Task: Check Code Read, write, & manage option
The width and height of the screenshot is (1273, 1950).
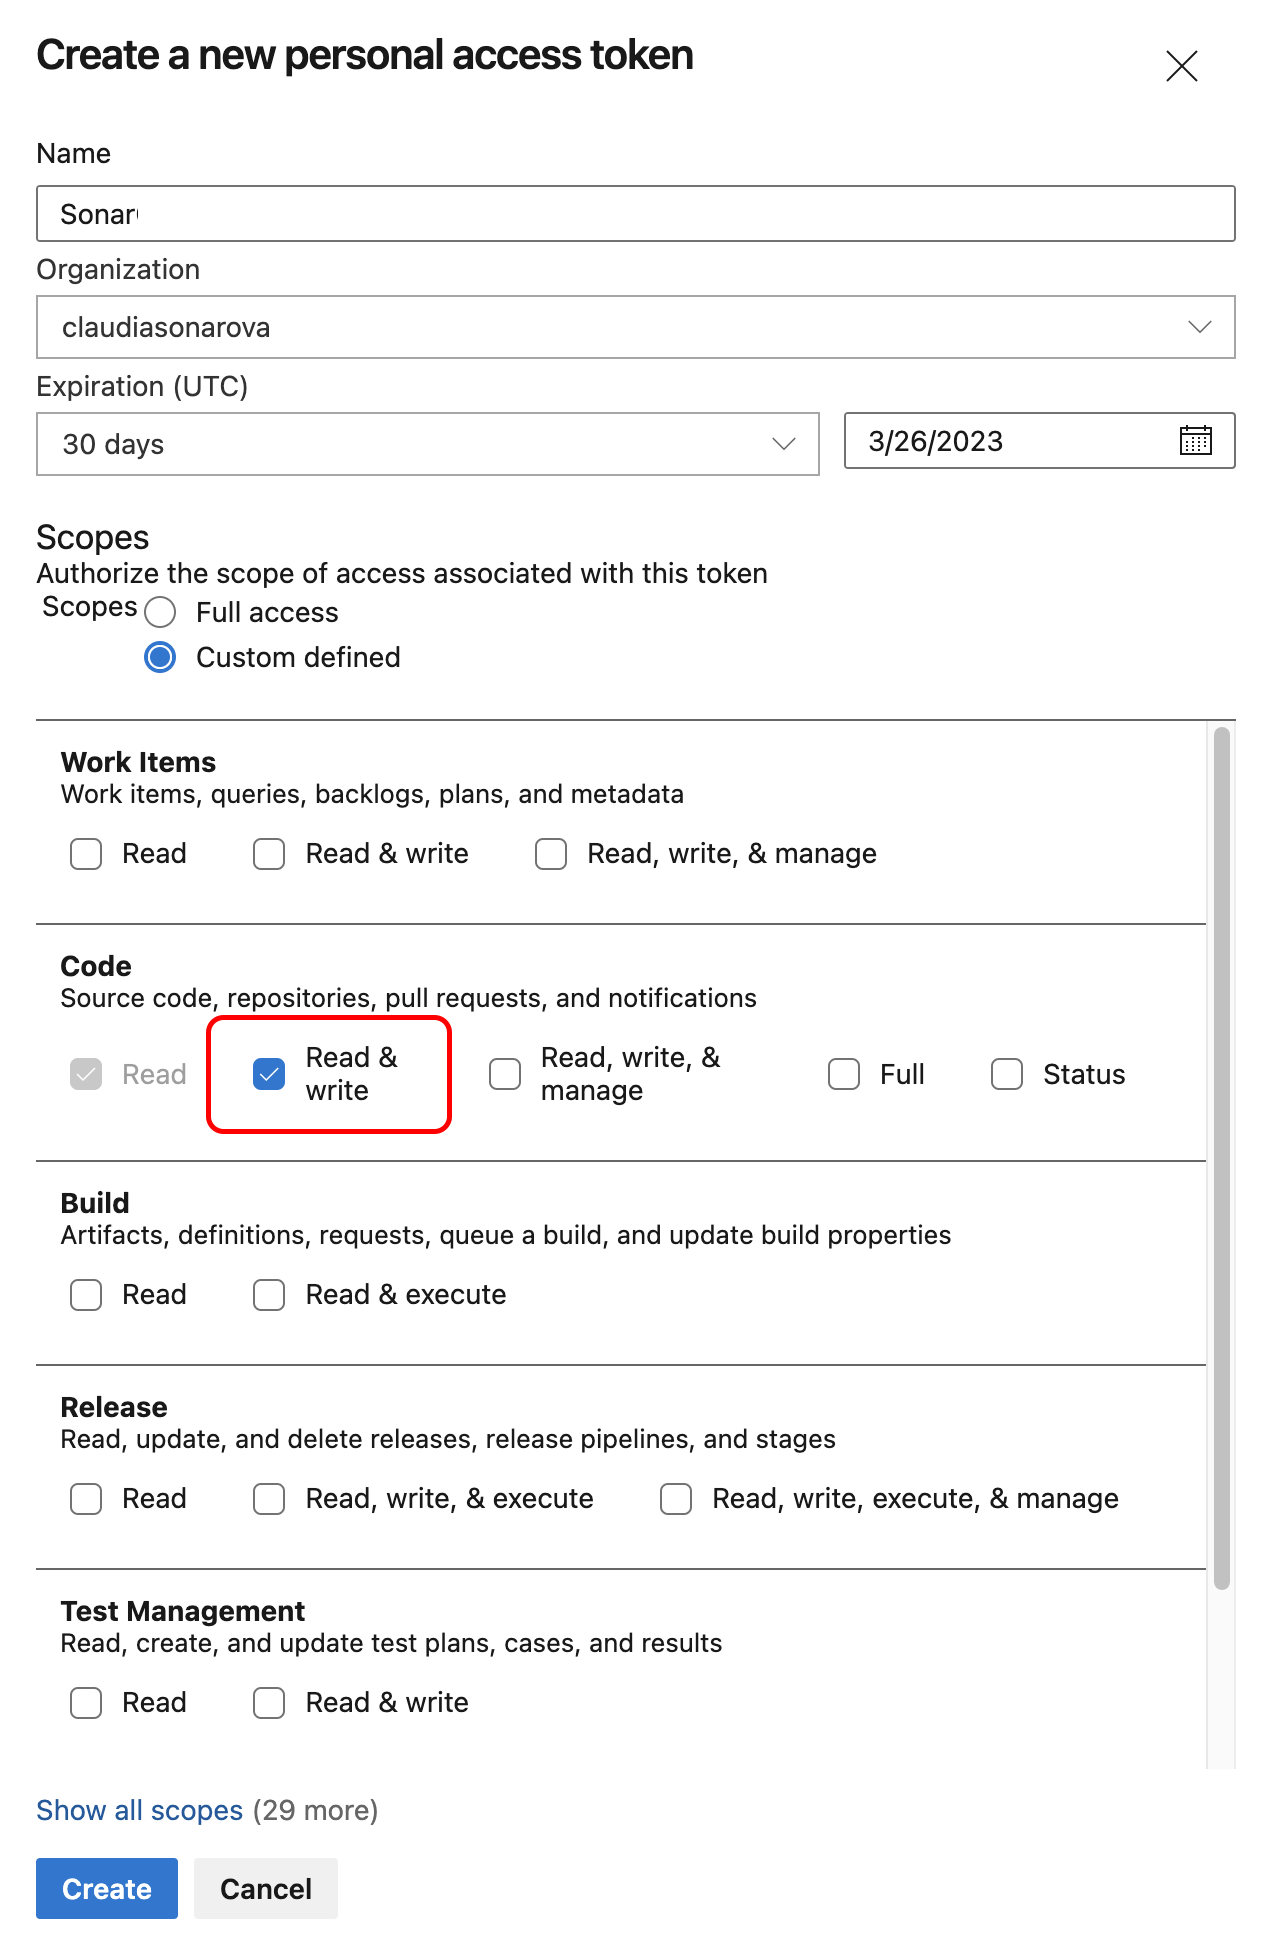Action: (505, 1074)
